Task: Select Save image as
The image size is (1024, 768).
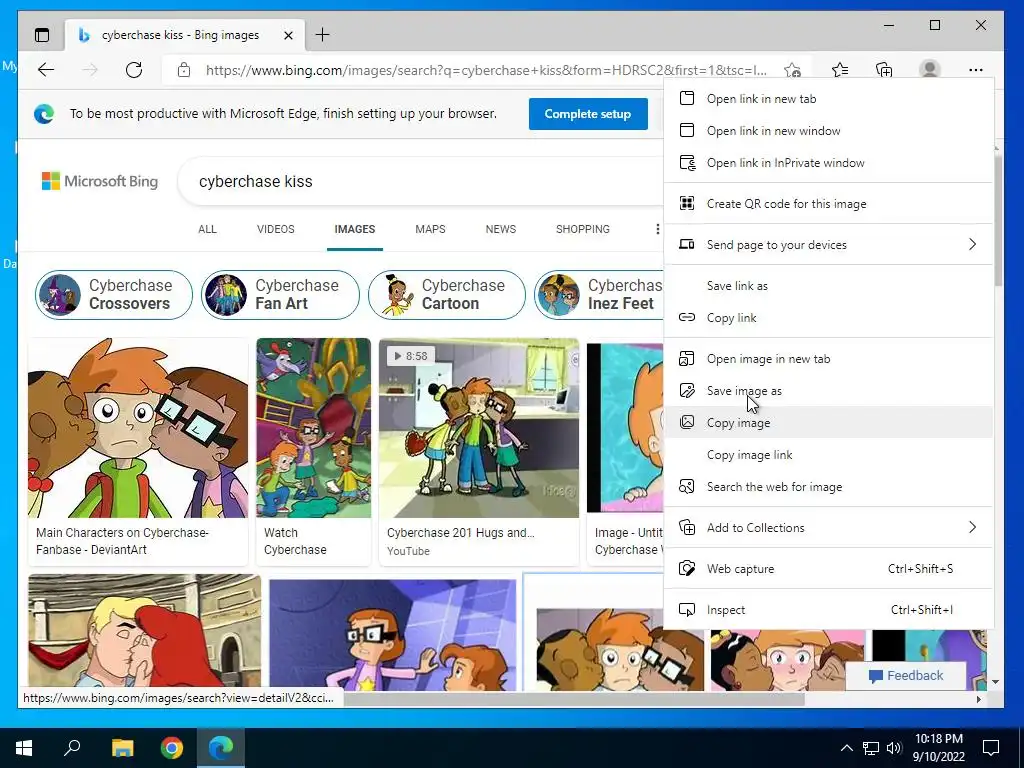Action: pos(828,391)
